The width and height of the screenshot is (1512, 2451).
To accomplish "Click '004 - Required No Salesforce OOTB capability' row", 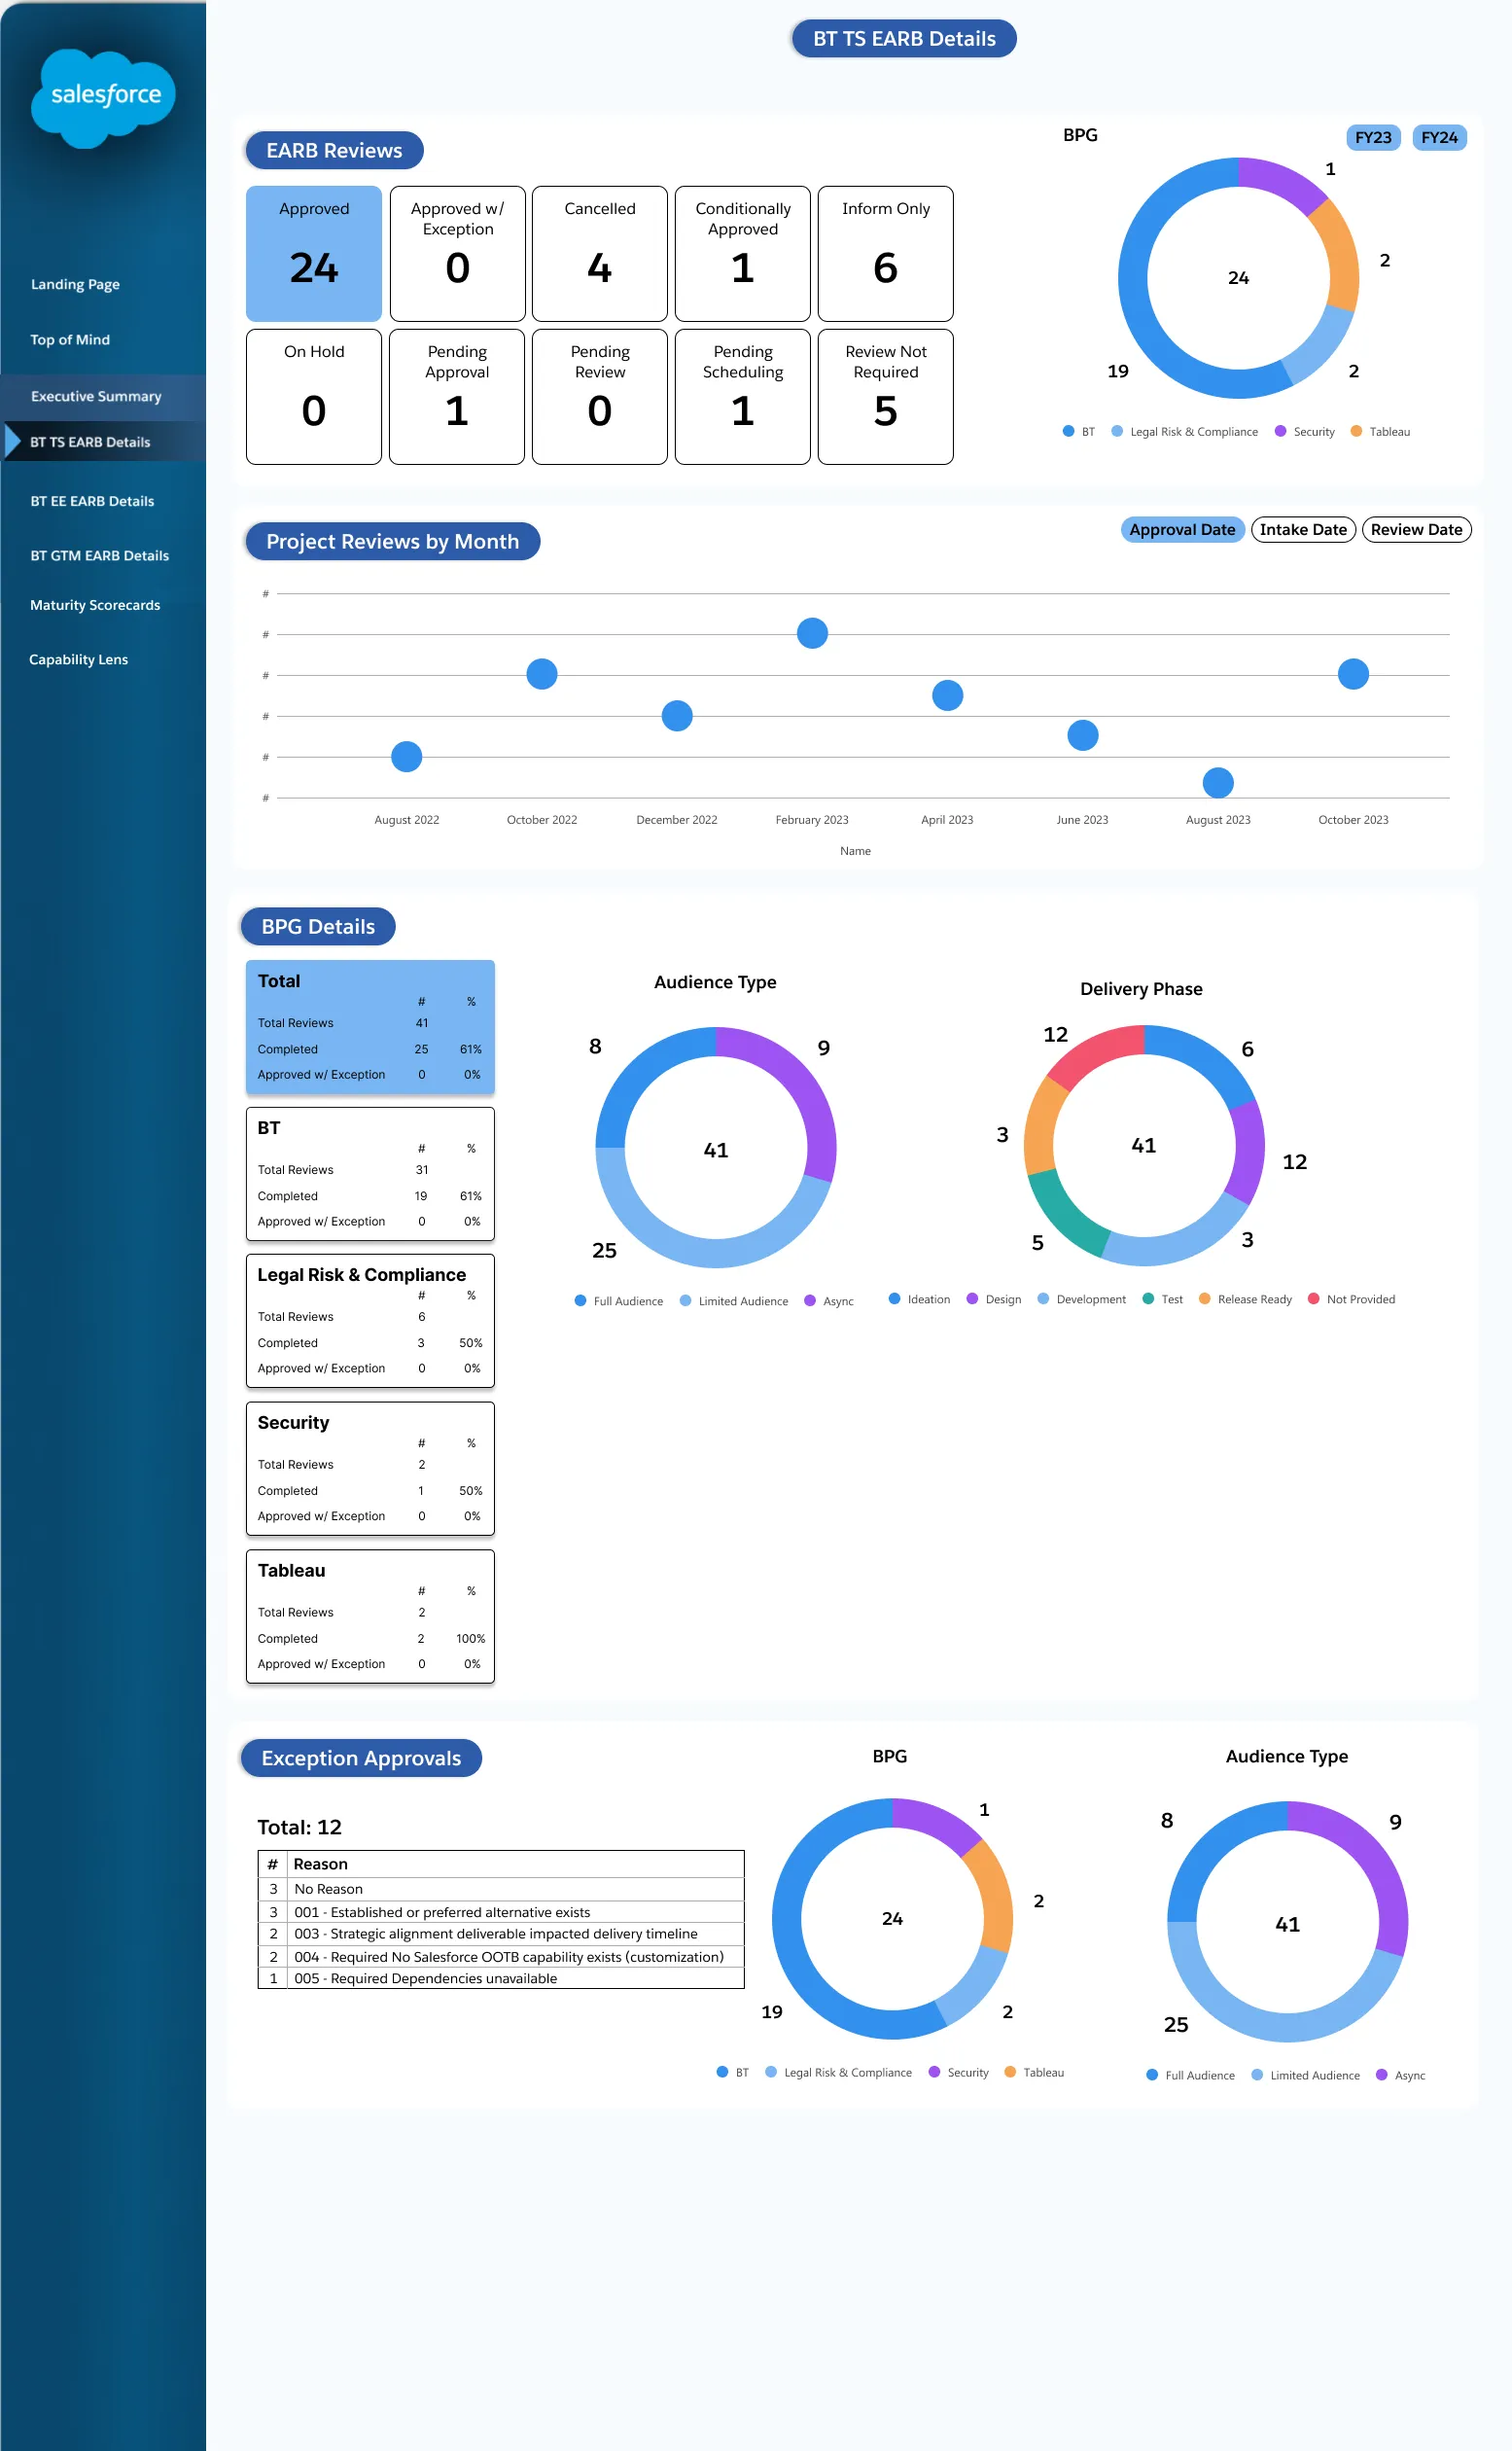I will [501, 1956].
